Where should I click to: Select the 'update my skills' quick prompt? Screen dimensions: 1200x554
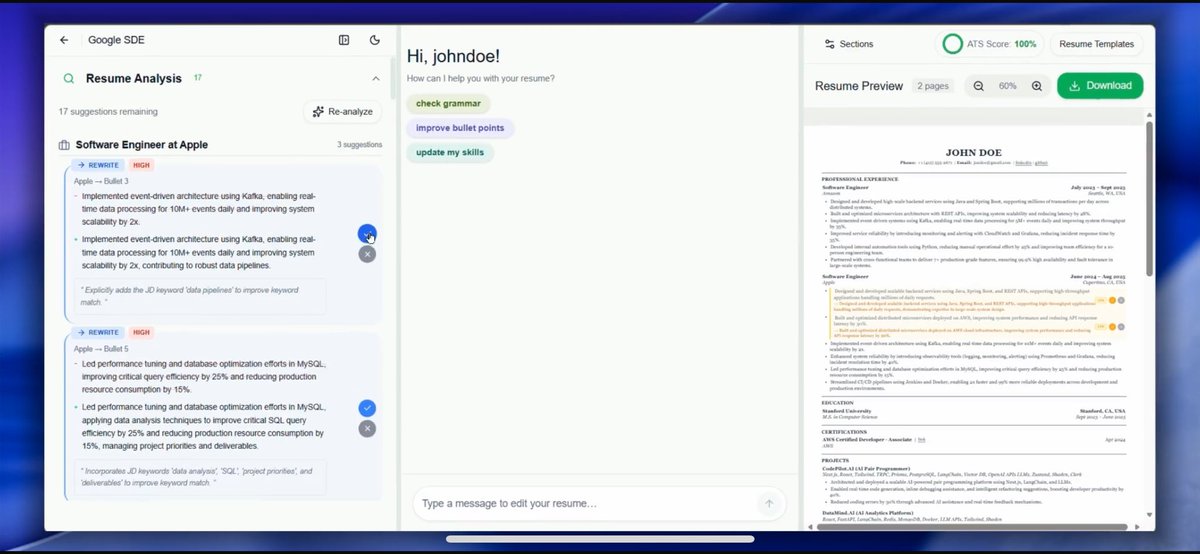click(450, 152)
